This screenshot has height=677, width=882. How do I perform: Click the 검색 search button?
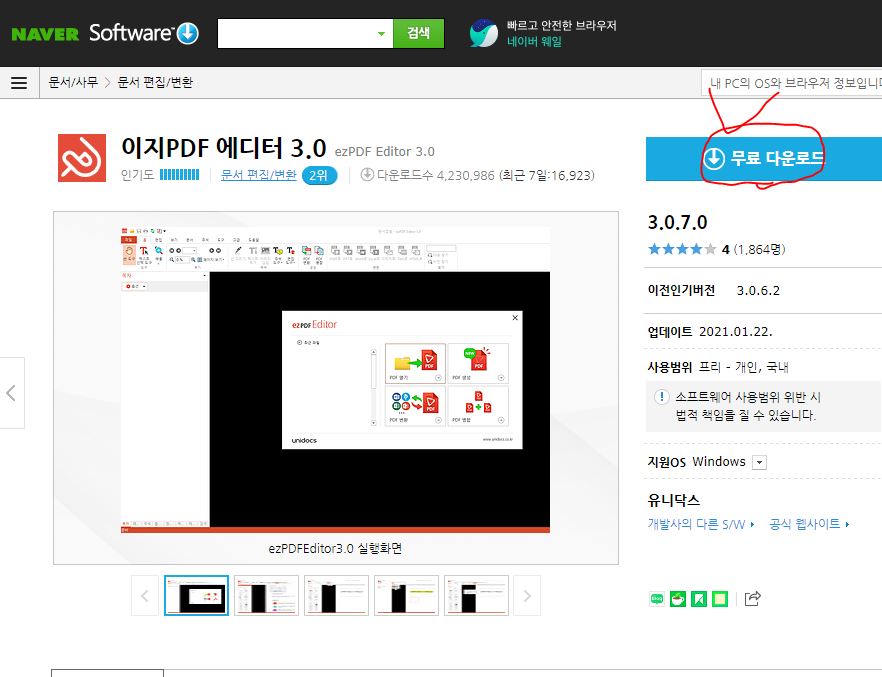click(x=418, y=33)
